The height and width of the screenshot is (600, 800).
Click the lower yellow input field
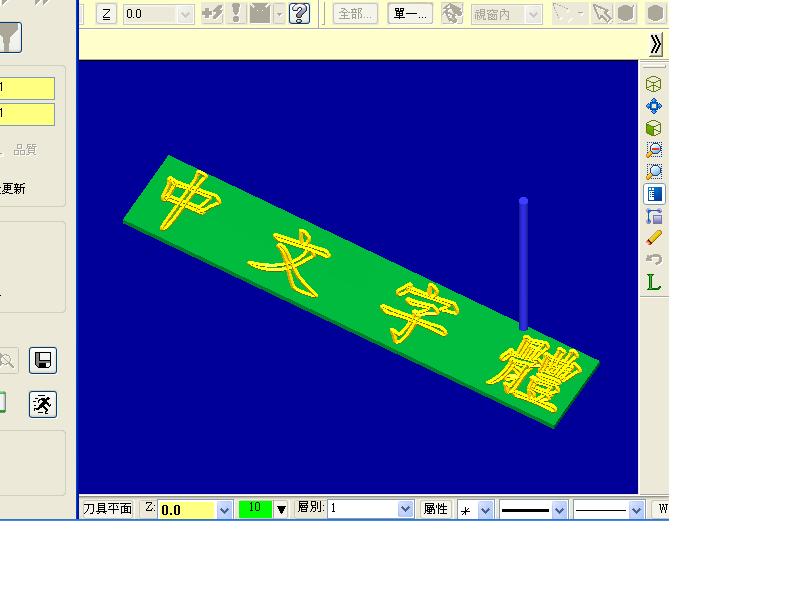pos(27,114)
